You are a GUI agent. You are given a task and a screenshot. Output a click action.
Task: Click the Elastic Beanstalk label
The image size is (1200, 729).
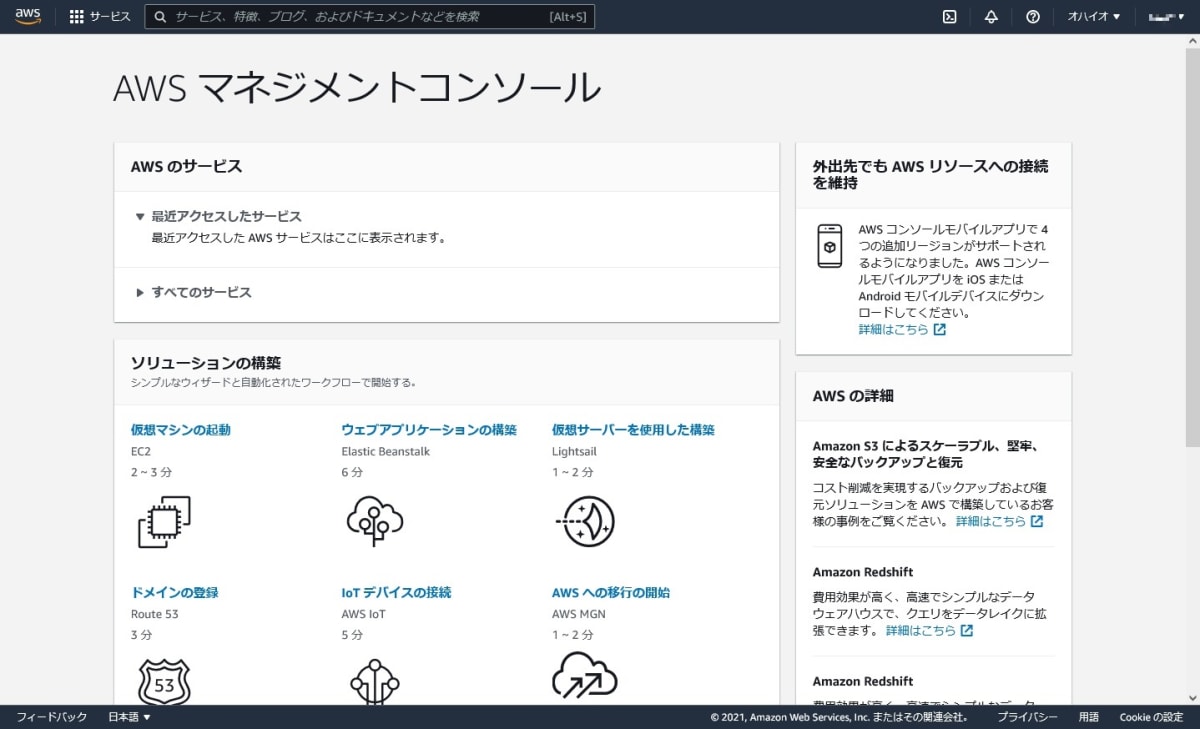[386, 452]
